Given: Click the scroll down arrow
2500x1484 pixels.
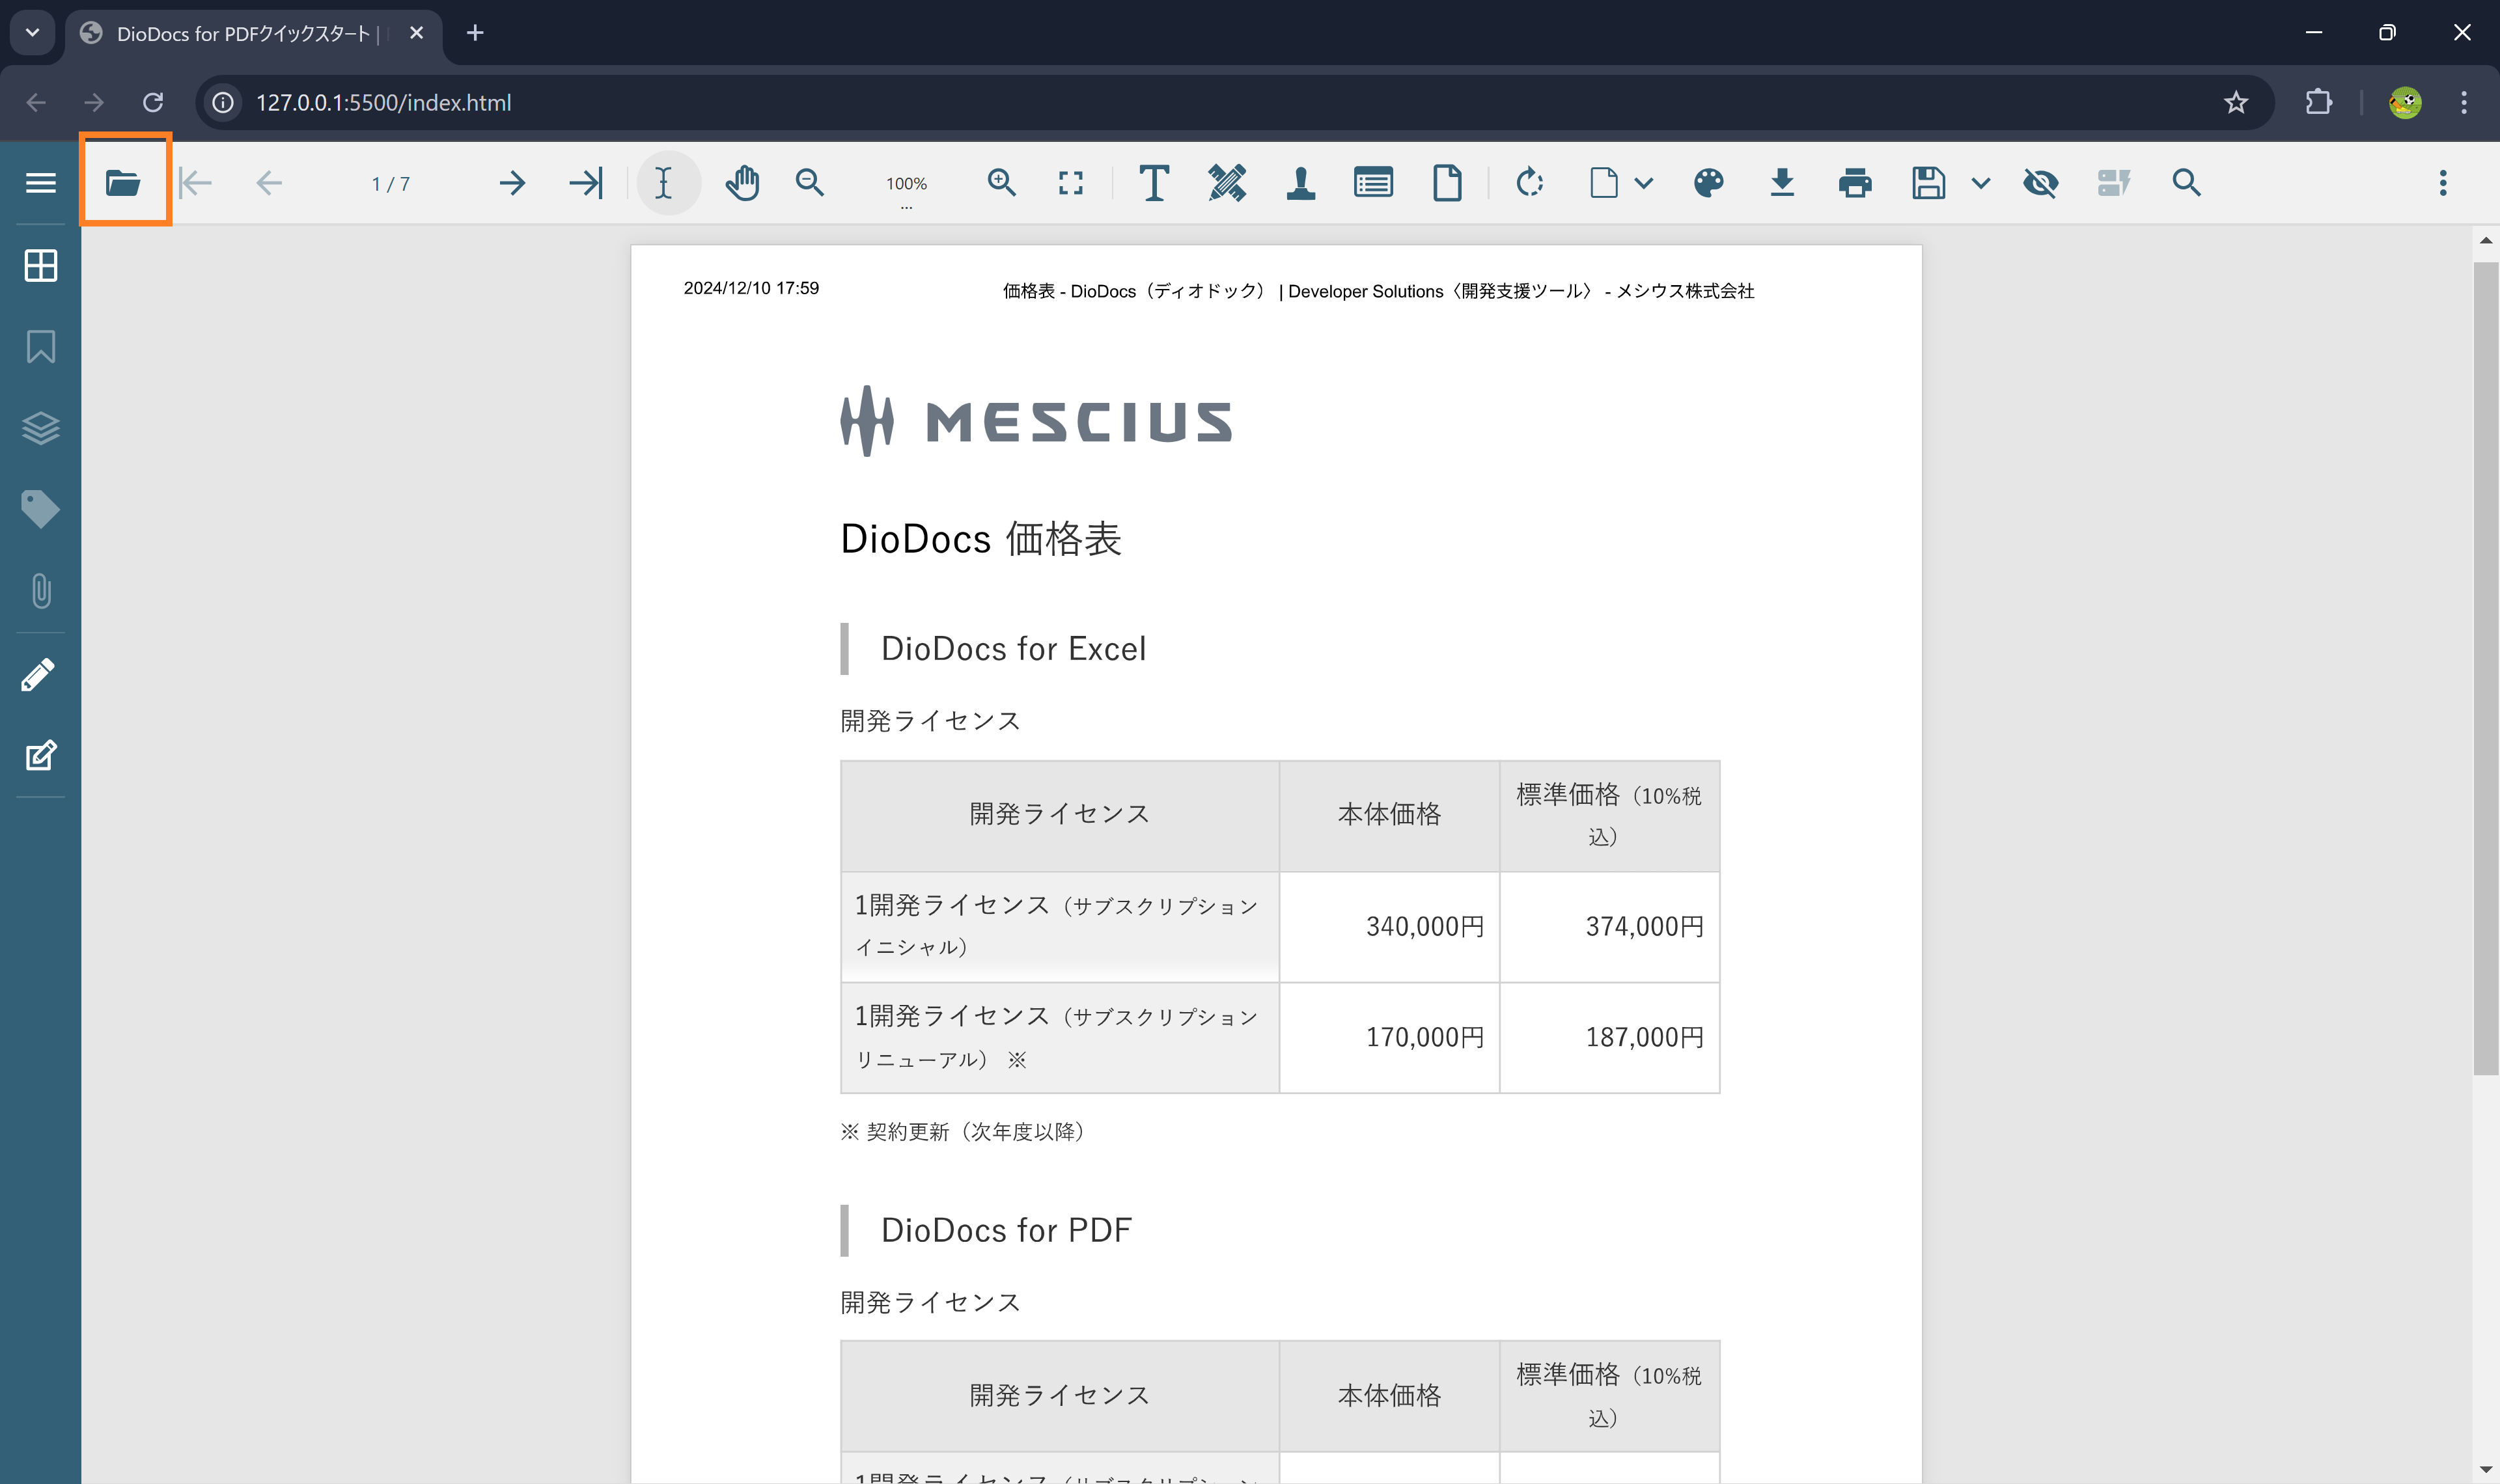Looking at the screenshot, I should point(2486,1470).
